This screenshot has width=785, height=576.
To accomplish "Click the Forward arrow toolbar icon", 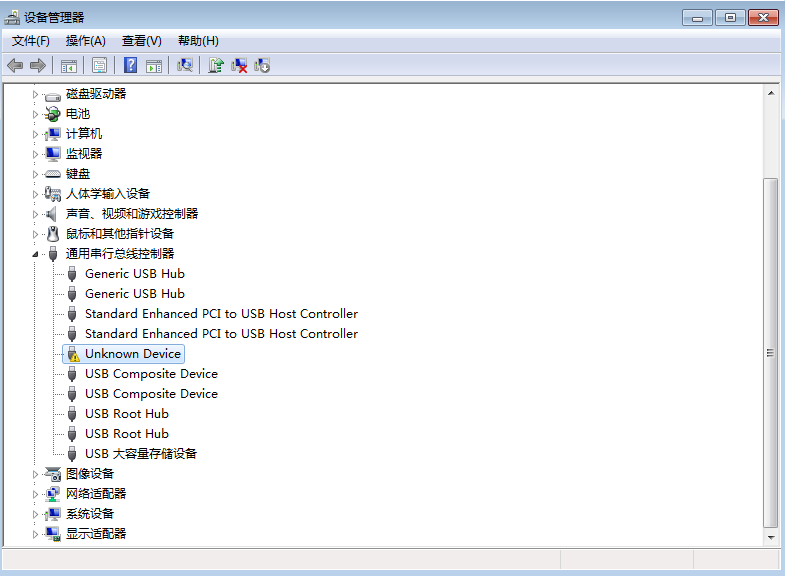I will point(38,66).
